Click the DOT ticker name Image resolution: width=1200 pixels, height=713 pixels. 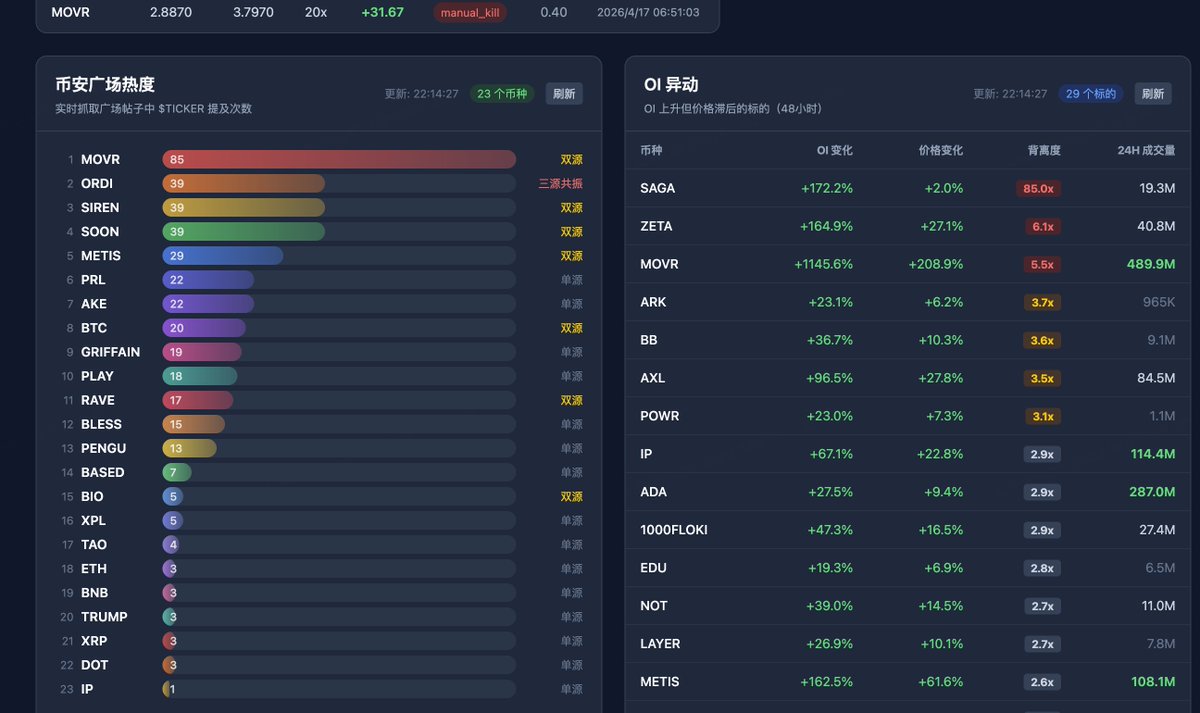coord(95,665)
